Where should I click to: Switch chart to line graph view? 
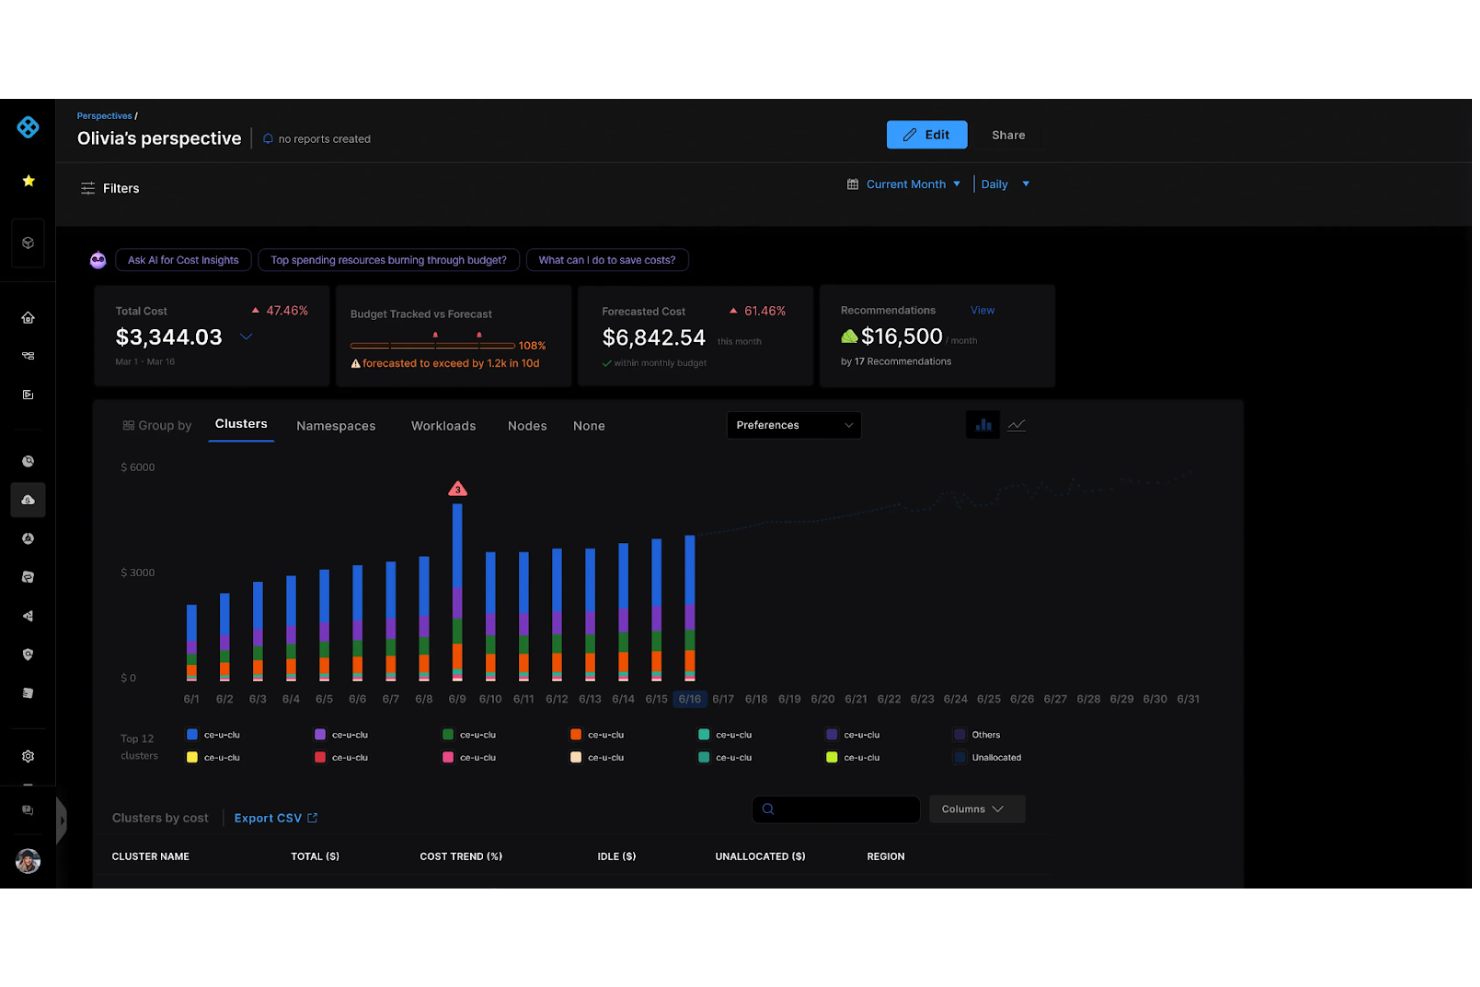click(x=1016, y=424)
